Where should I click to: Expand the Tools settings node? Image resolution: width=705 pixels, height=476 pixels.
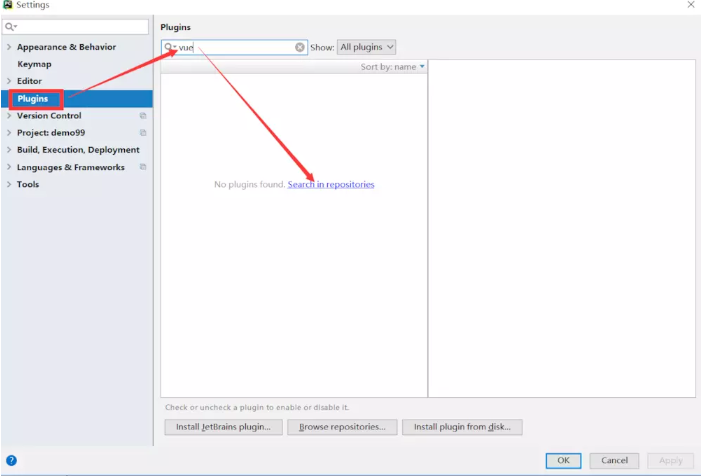[9, 184]
